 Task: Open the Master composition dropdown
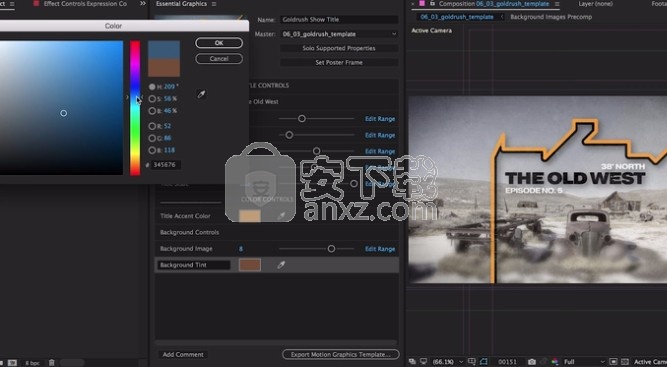click(x=339, y=34)
